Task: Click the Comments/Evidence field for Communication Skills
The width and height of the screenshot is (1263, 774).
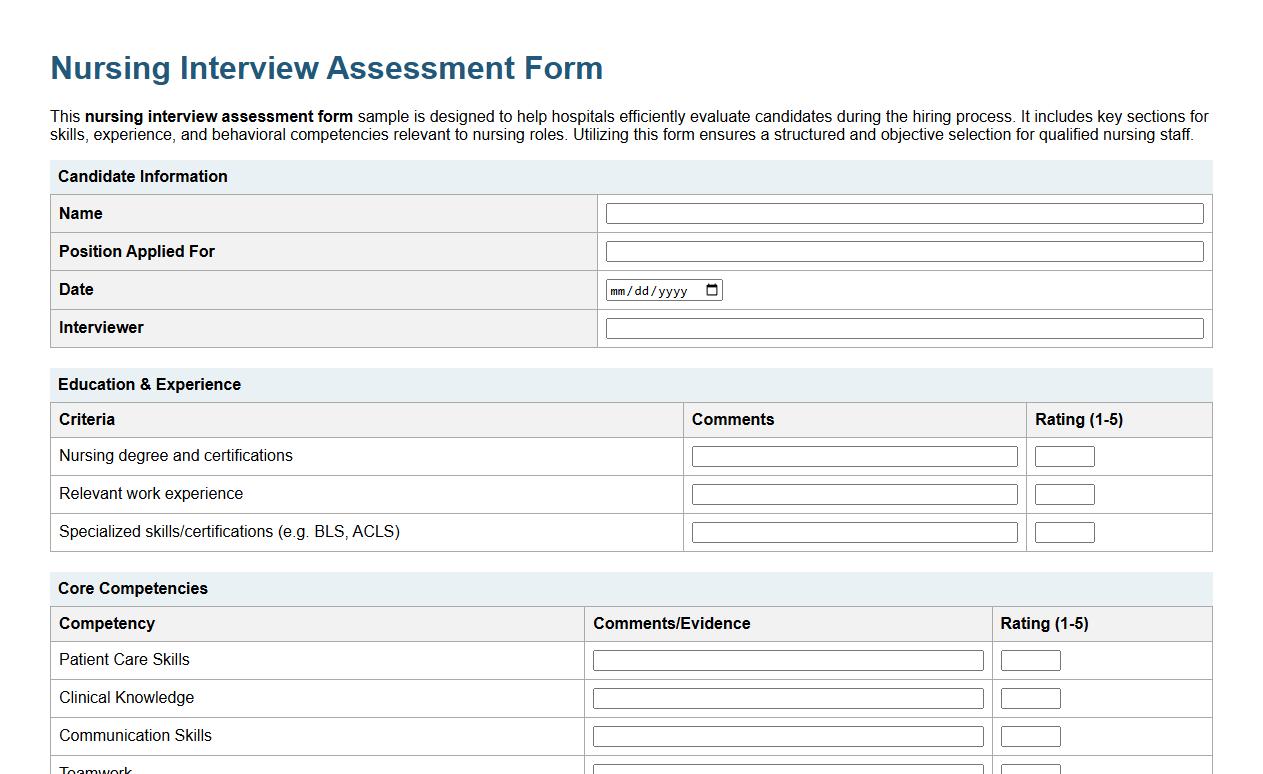Action: [788, 735]
